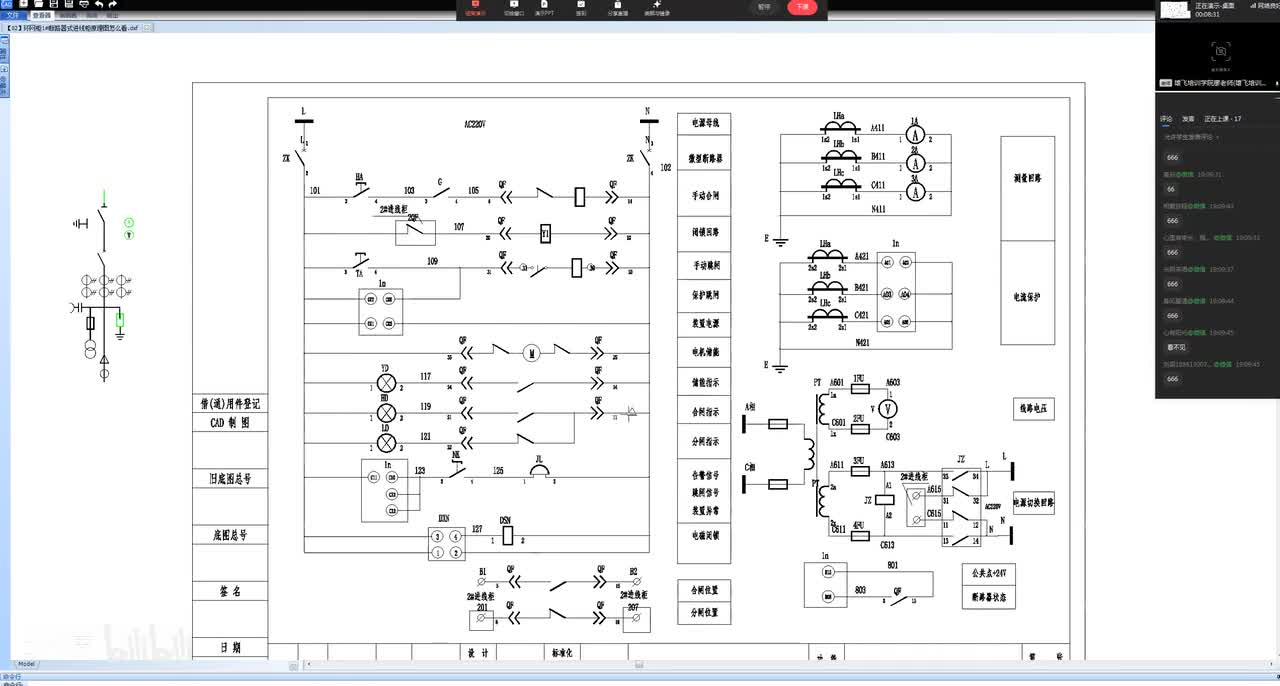Screen dimensions: 1280x686
Task: Click the camera-off placeholder in live panel
Action: (x=1219, y=50)
